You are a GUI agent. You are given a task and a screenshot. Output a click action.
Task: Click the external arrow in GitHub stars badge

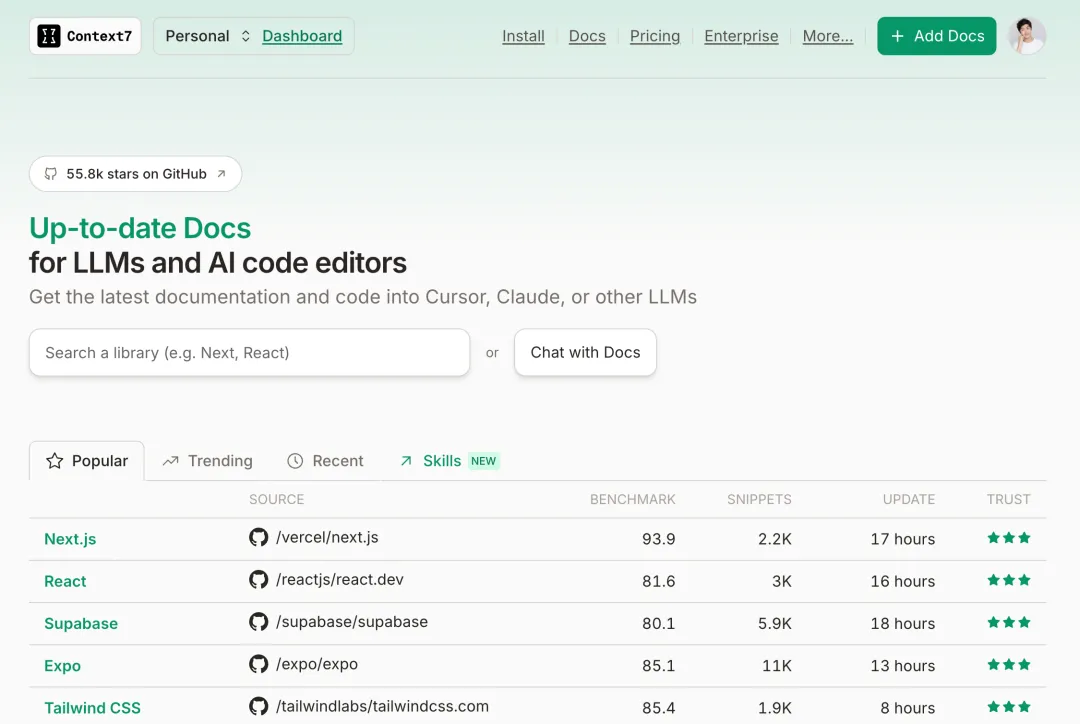click(x=221, y=174)
